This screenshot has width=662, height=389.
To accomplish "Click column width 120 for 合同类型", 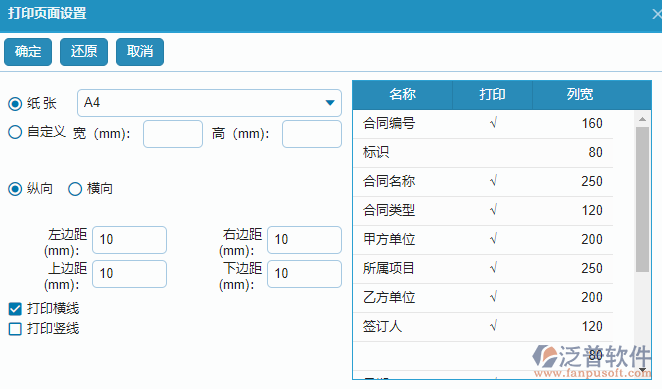I will pyautogui.click(x=592, y=210).
